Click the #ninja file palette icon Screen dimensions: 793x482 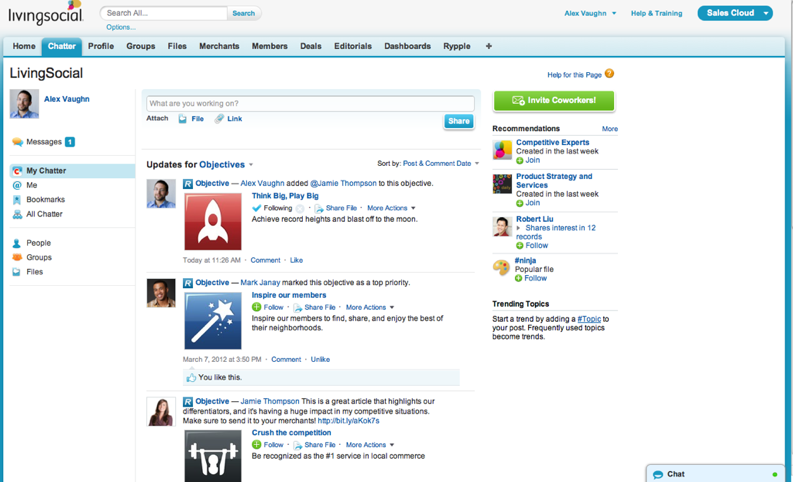502,267
